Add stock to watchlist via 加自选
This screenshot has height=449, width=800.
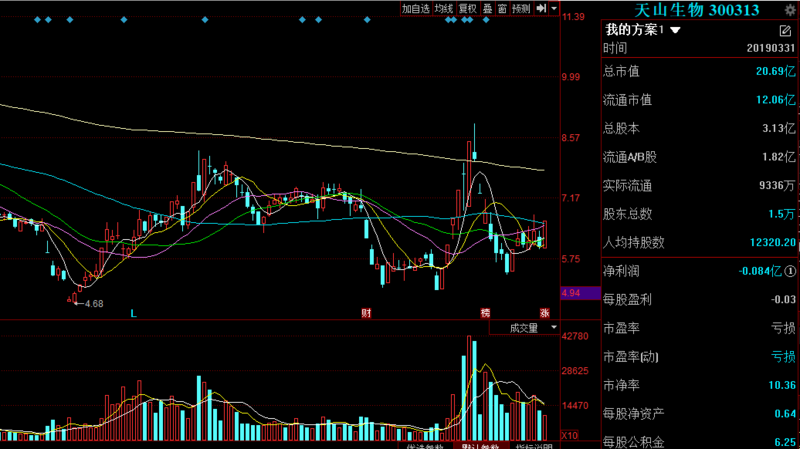(x=416, y=9)
